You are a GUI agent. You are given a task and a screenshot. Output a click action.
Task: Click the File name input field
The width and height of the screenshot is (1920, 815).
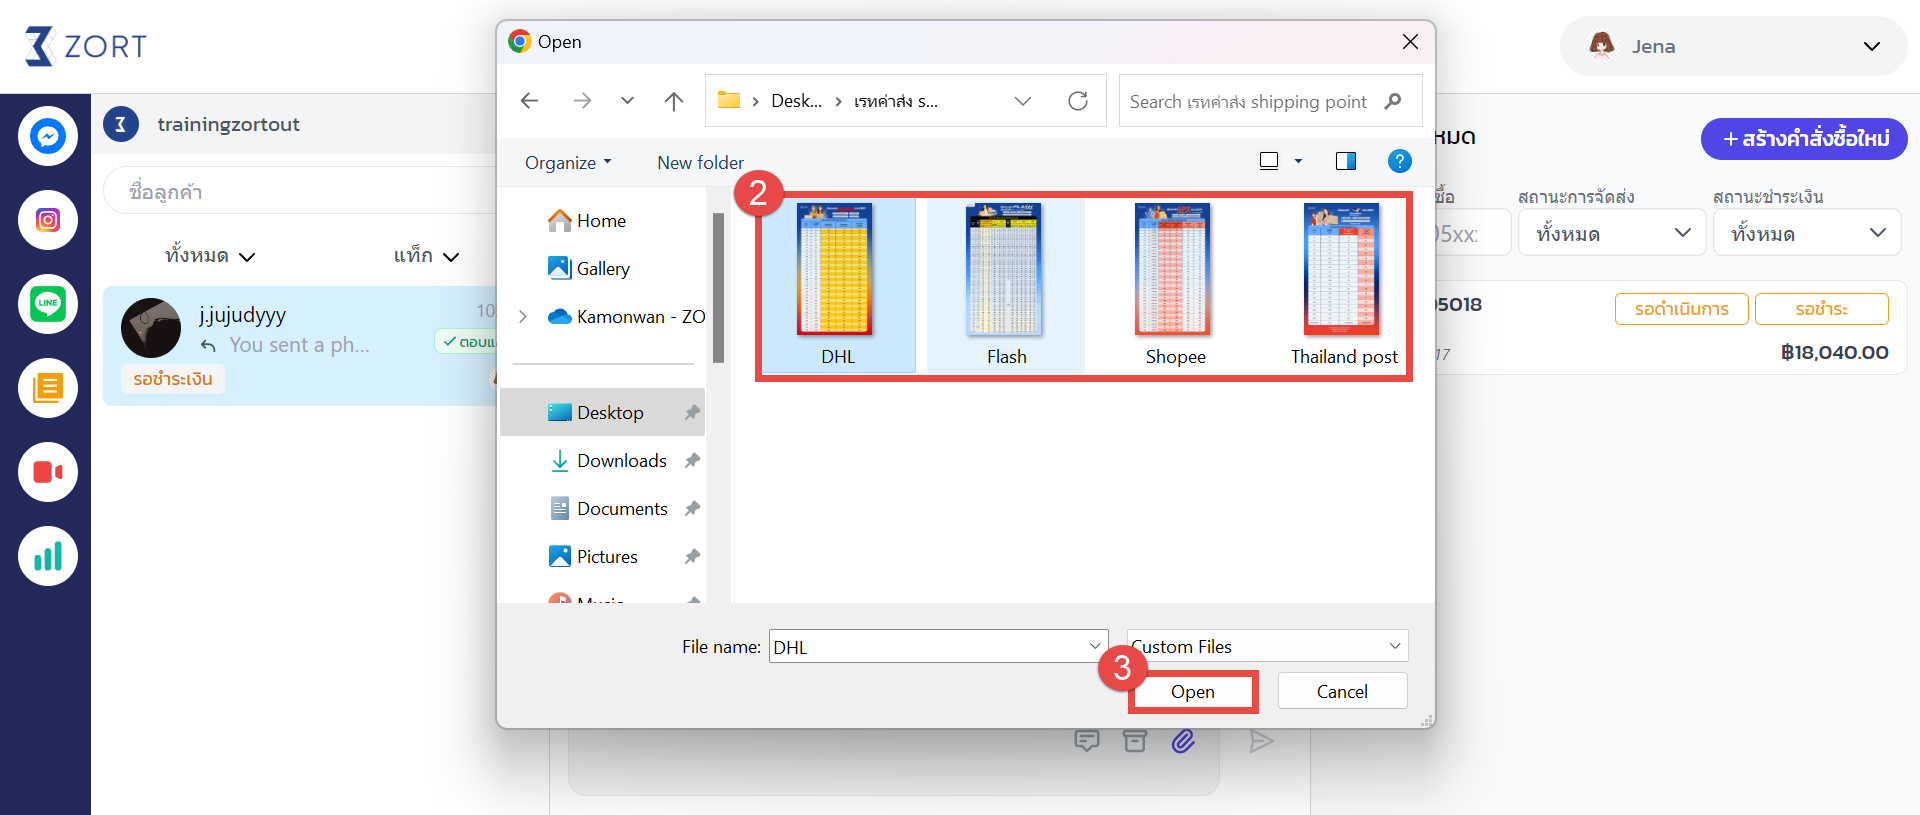coord(928,646)
